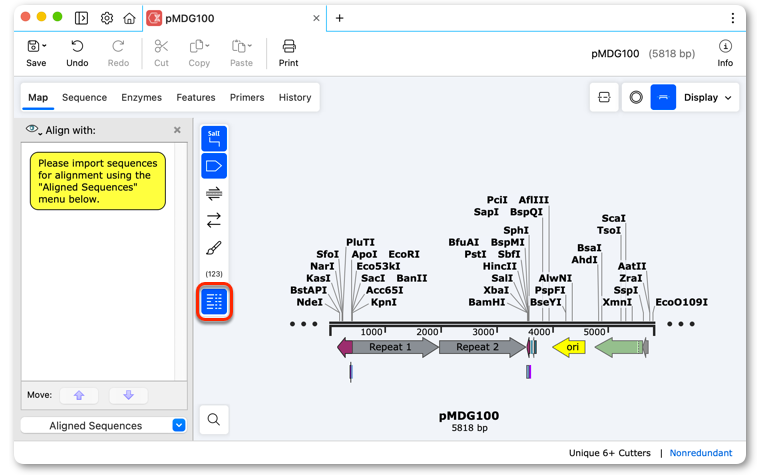Click the Nonredundant link
The width and height of the screenshot is (763, 475).
[701, 453]
